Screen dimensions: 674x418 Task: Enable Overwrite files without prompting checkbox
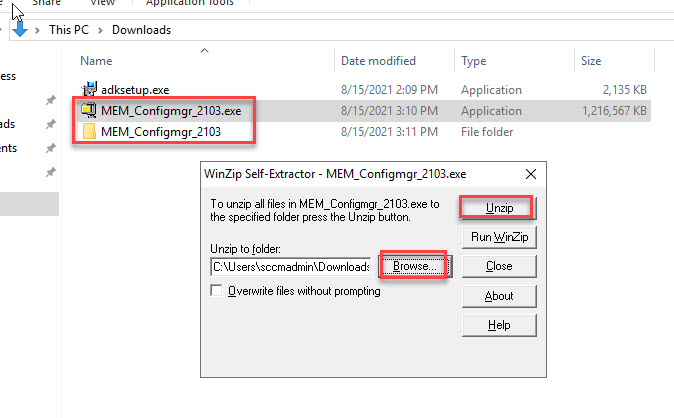click(216, 292)
